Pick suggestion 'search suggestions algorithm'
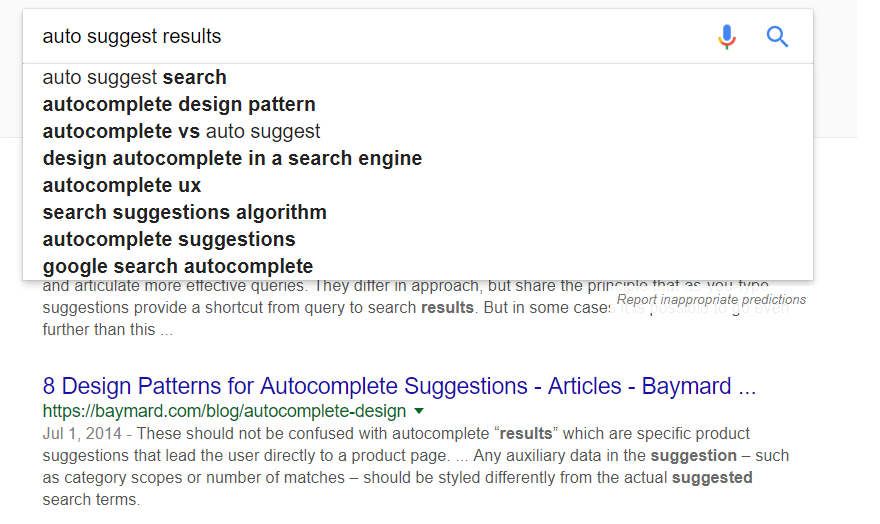 (x=418, y=212)
